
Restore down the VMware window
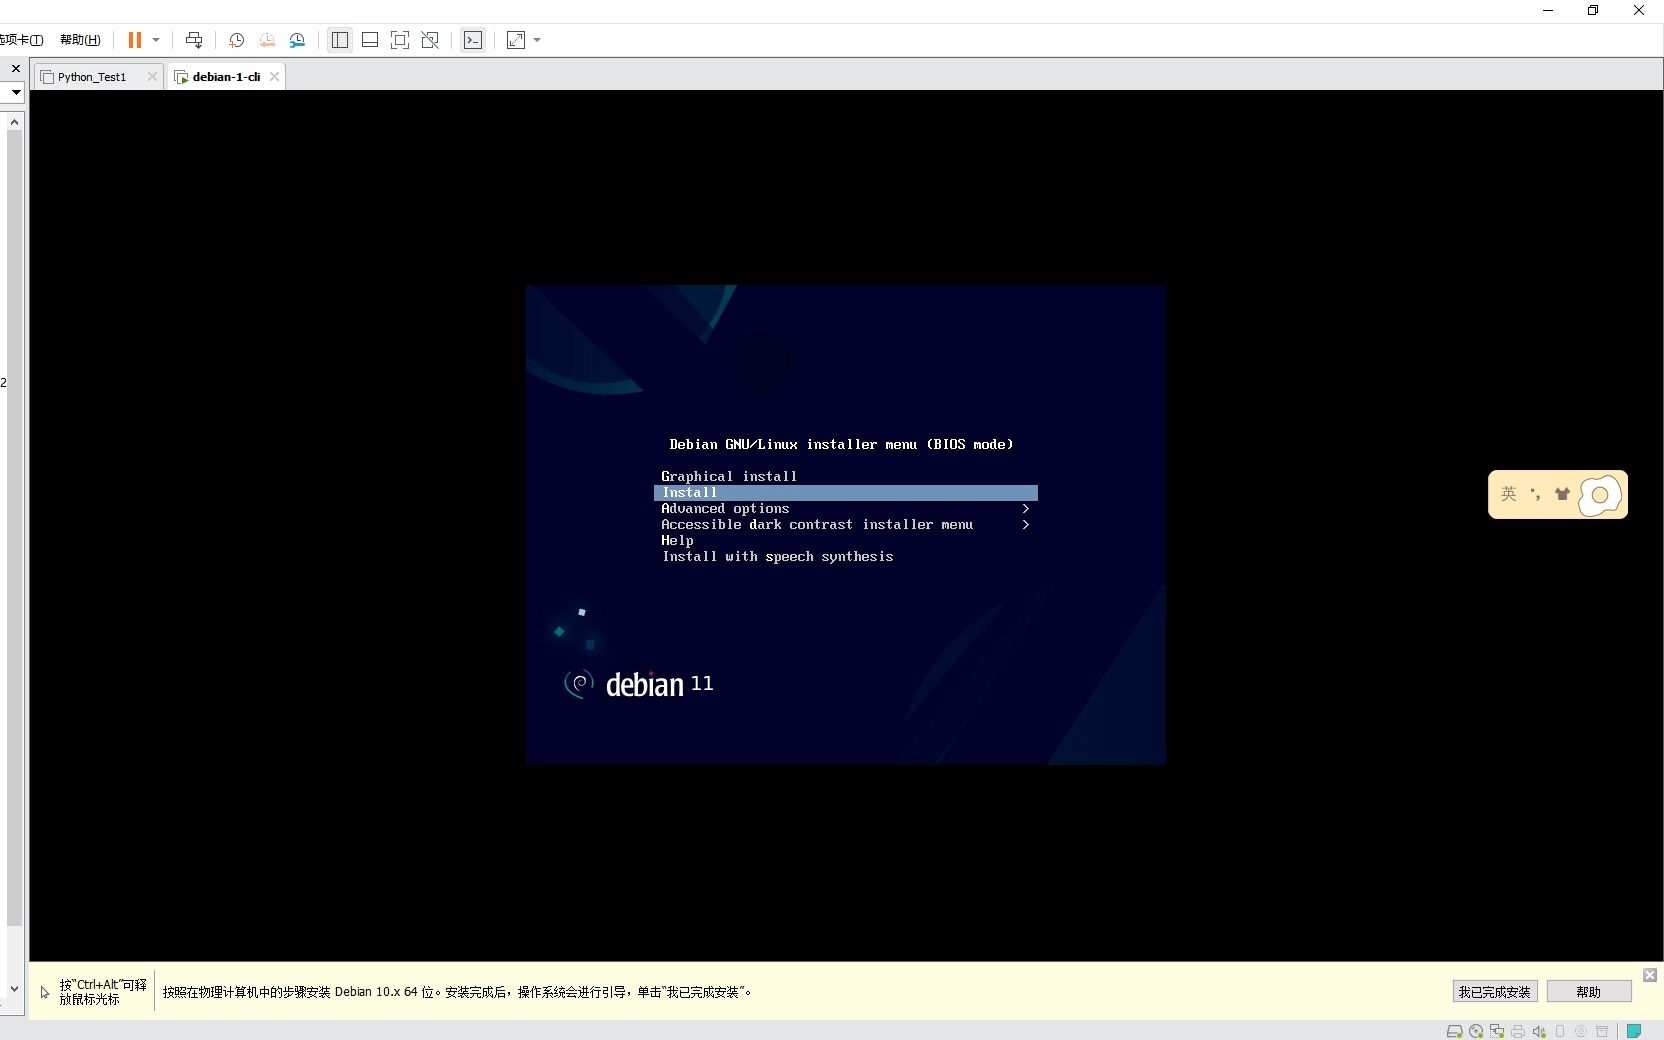[x=1593, y=10]
